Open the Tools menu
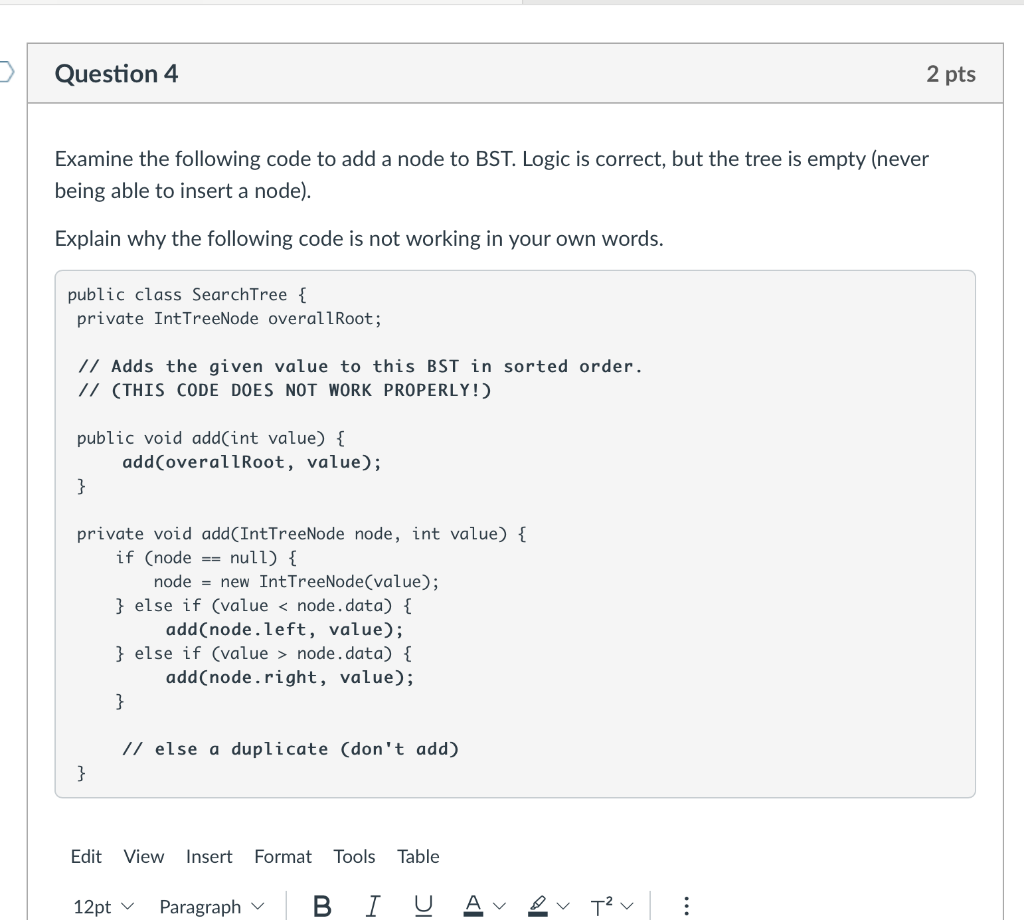Viewport: 1024px width, 920px height. pos(355,856)
